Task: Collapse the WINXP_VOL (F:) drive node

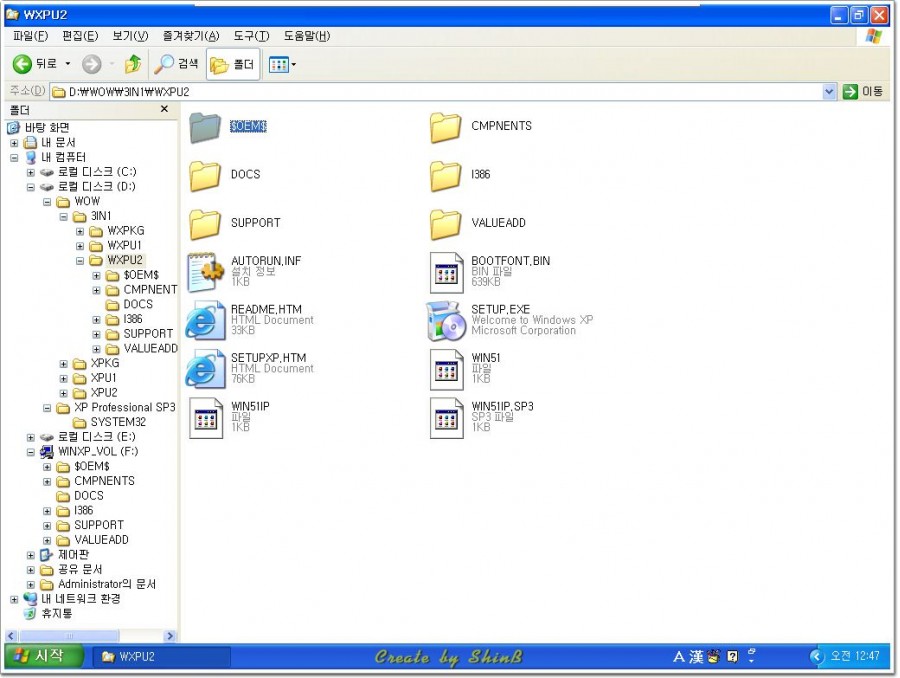Action: 31,452
